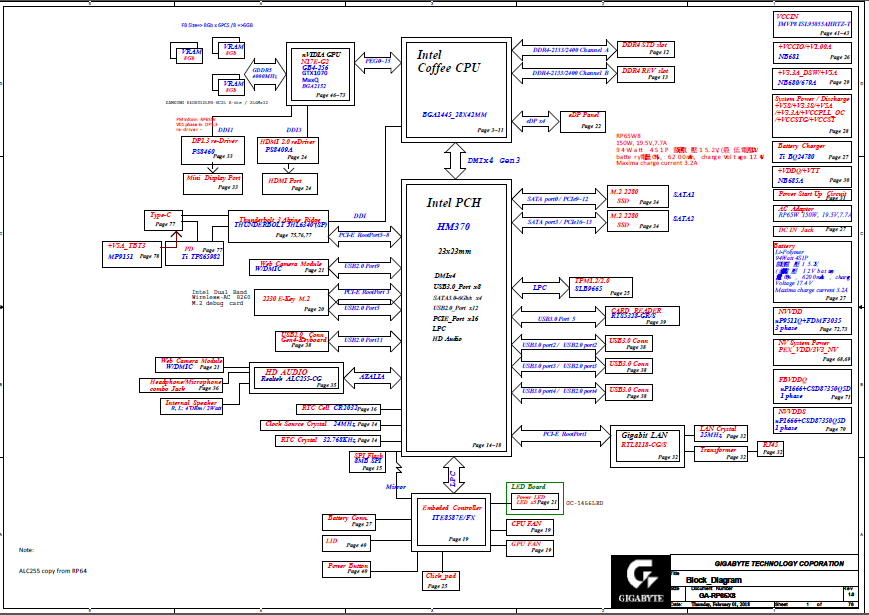Click the GIGABYTE logo in title block

click(x=641, y=581)
